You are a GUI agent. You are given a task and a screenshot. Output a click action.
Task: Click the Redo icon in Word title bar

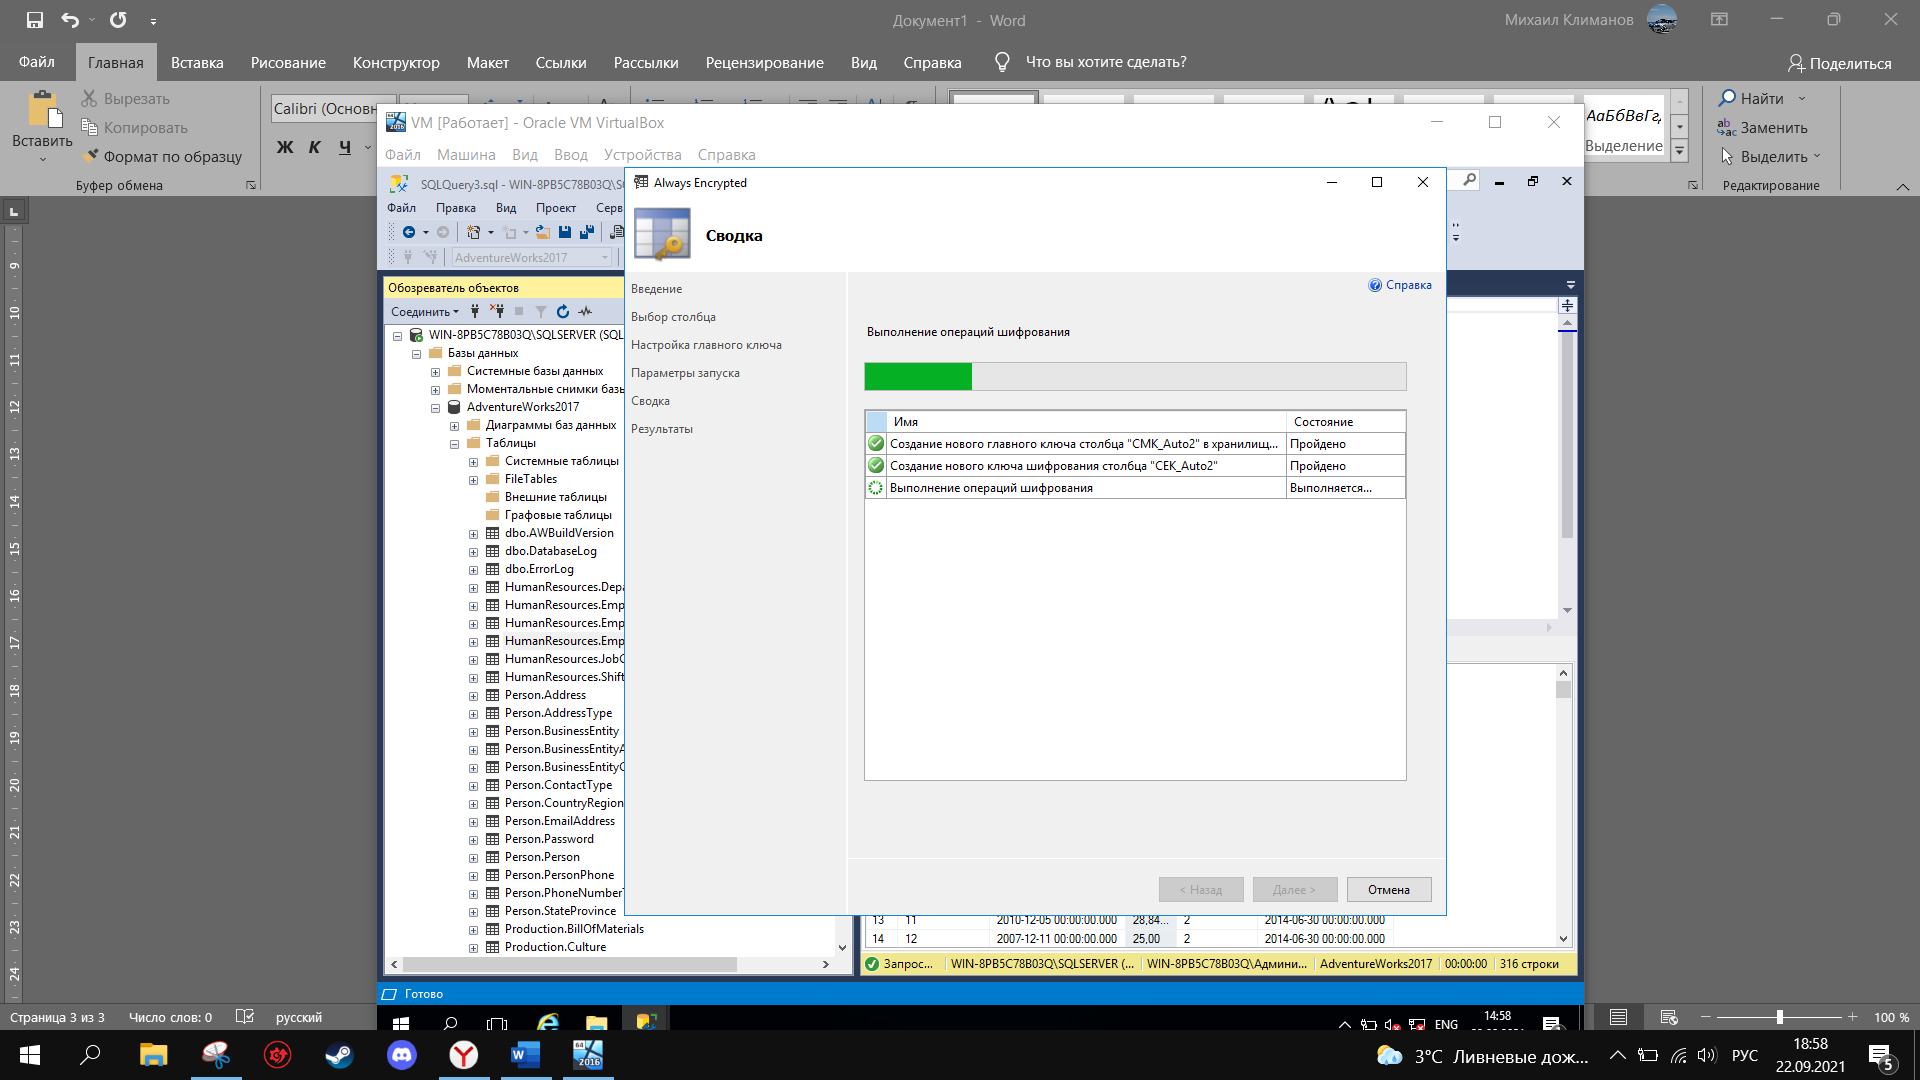[118, 20]
